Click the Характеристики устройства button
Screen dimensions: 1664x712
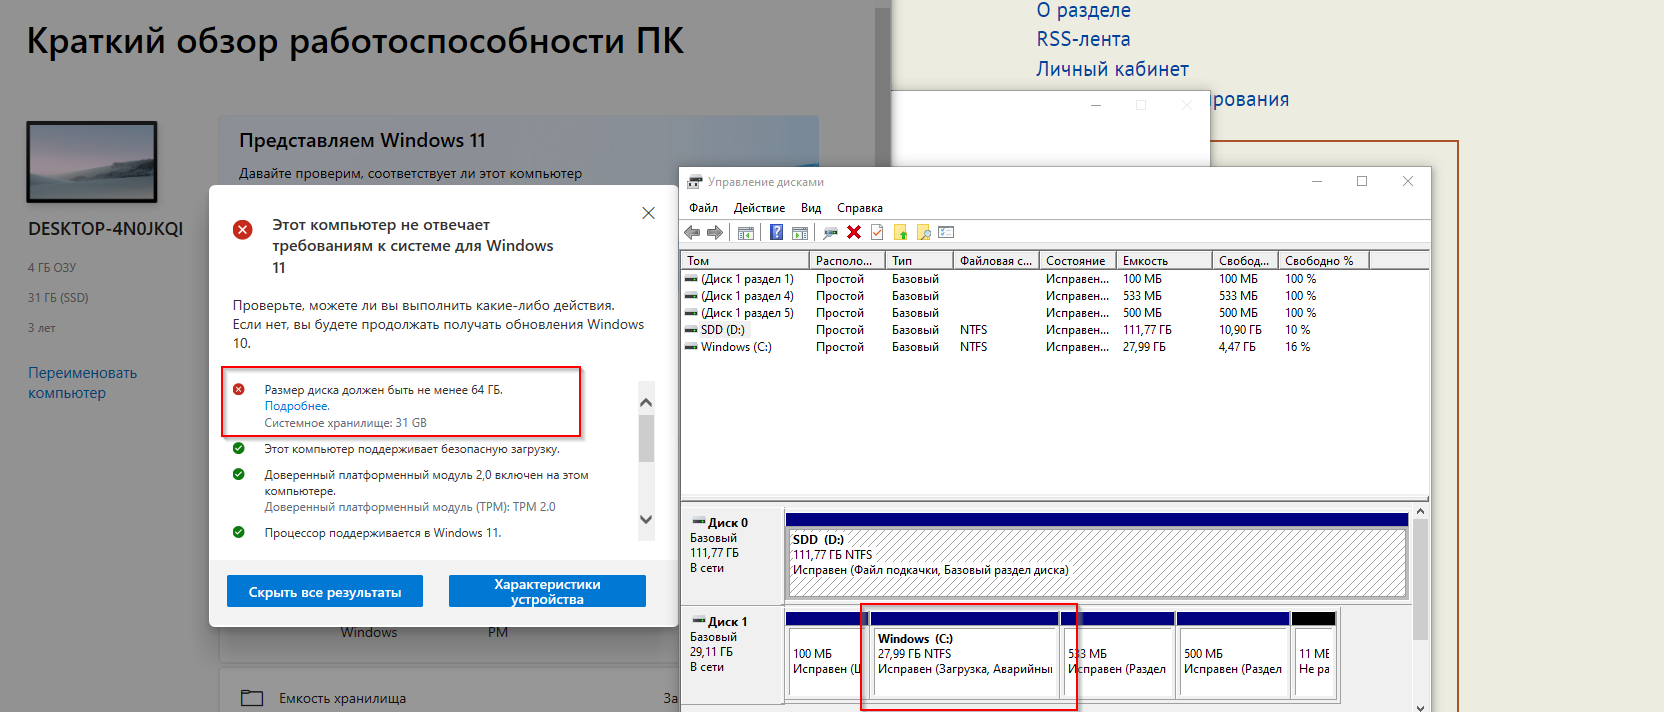547,592
